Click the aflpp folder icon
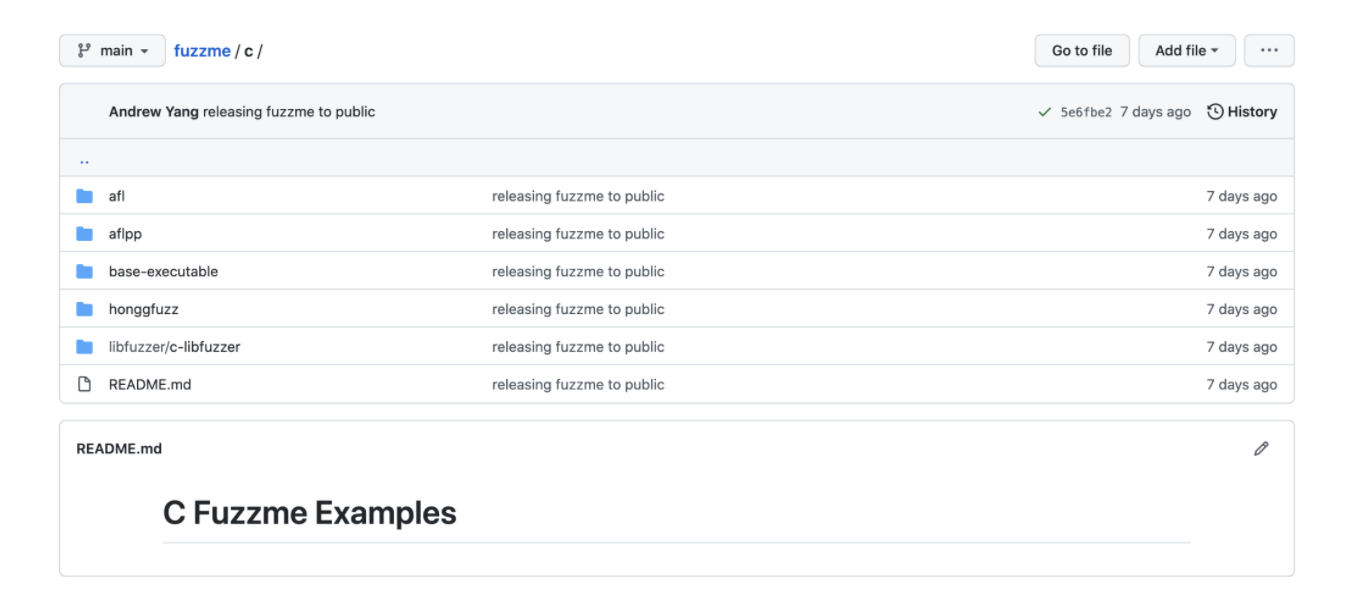 85,234
